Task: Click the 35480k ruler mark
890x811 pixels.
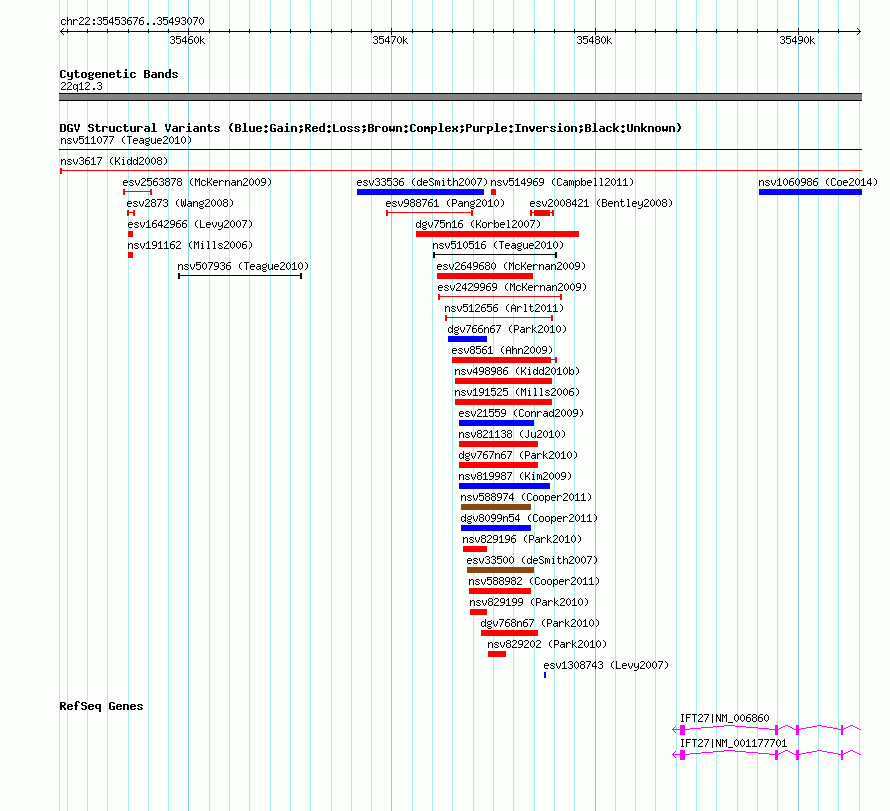Action: tap(594, 40)
